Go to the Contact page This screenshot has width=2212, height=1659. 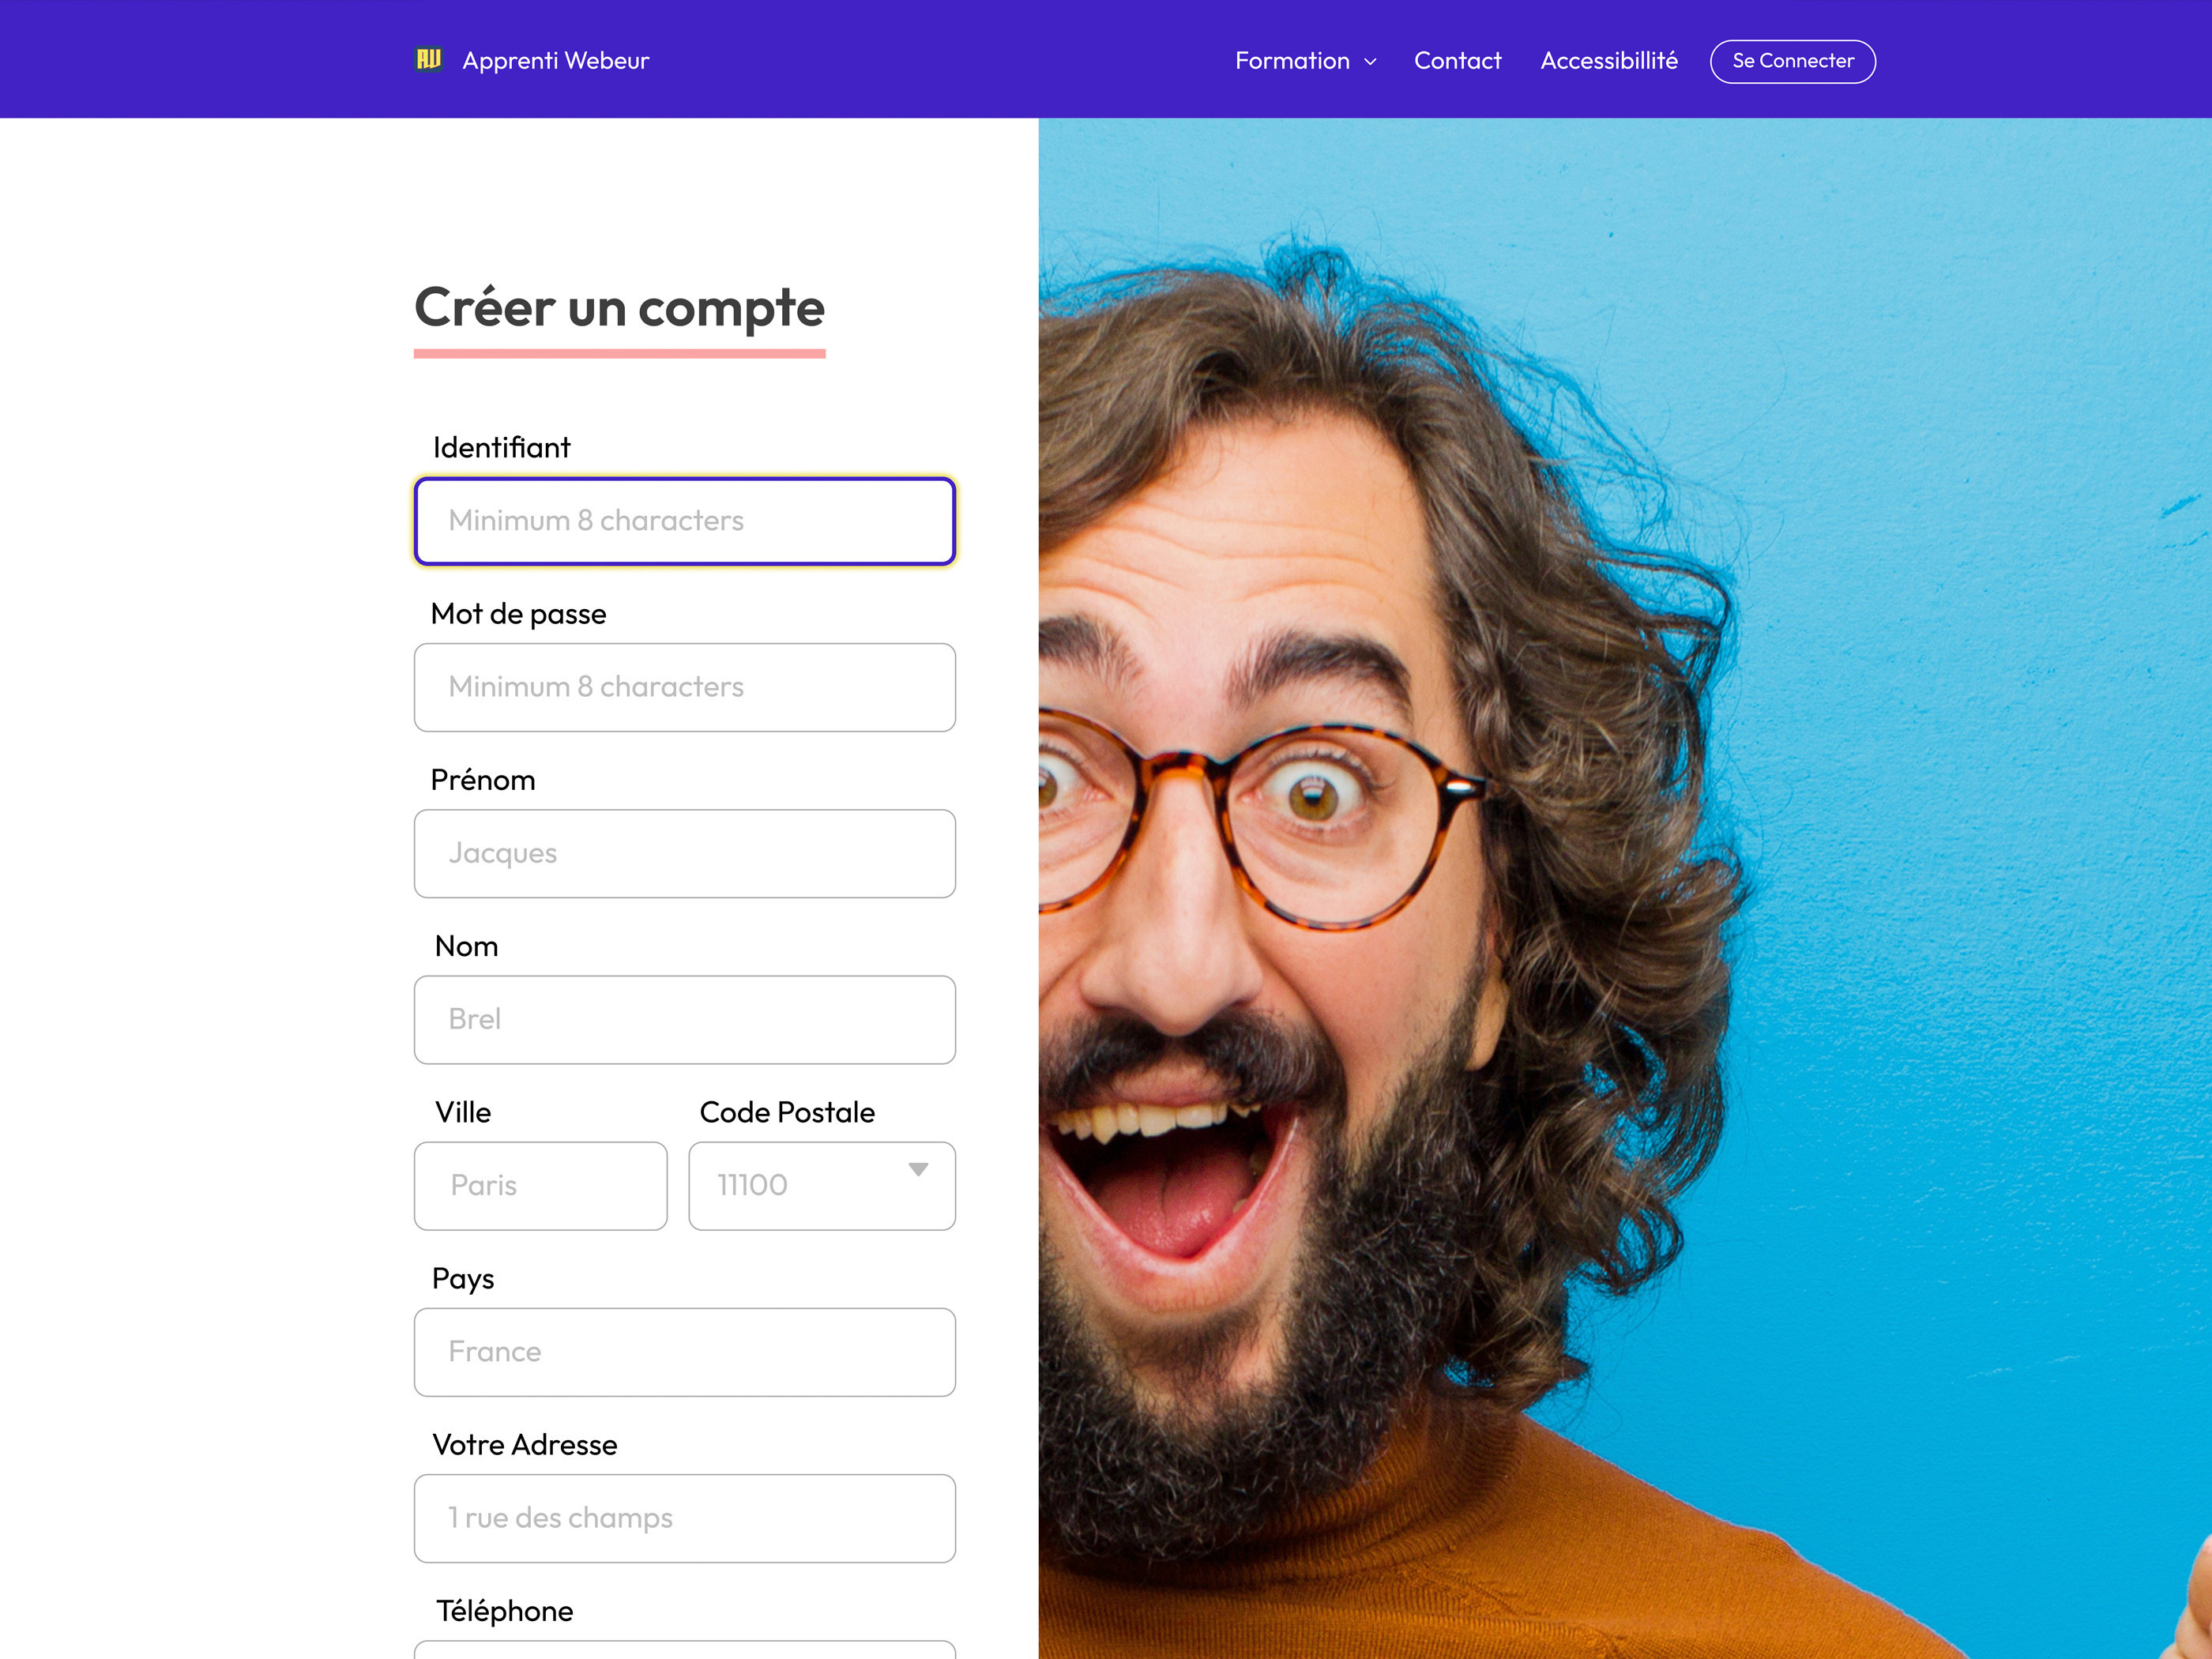[1457, 61]
